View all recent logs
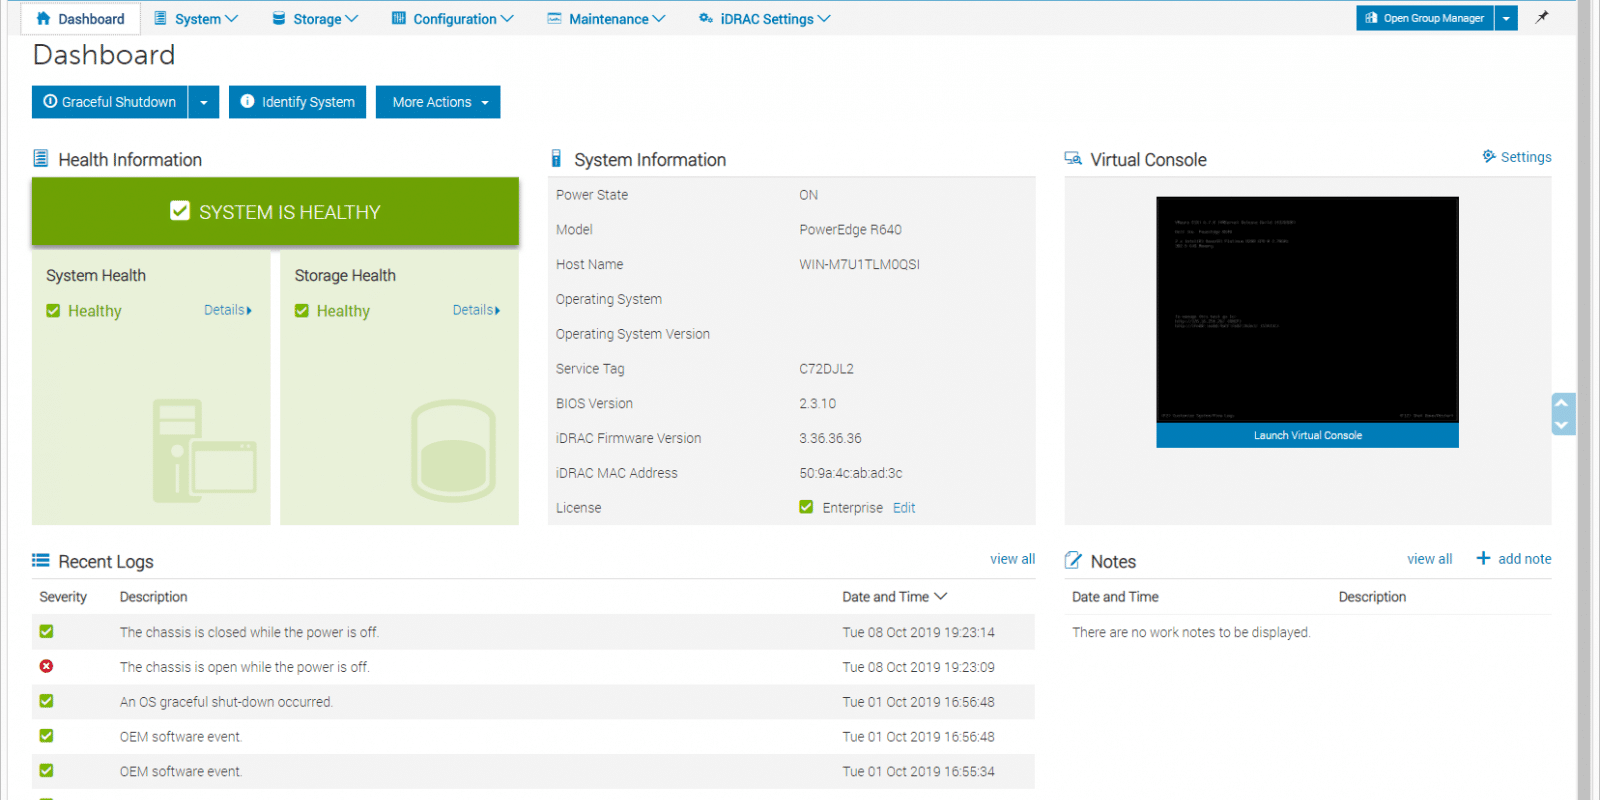The height and width of the screenshot is (800, 1600). (1013, 559)
